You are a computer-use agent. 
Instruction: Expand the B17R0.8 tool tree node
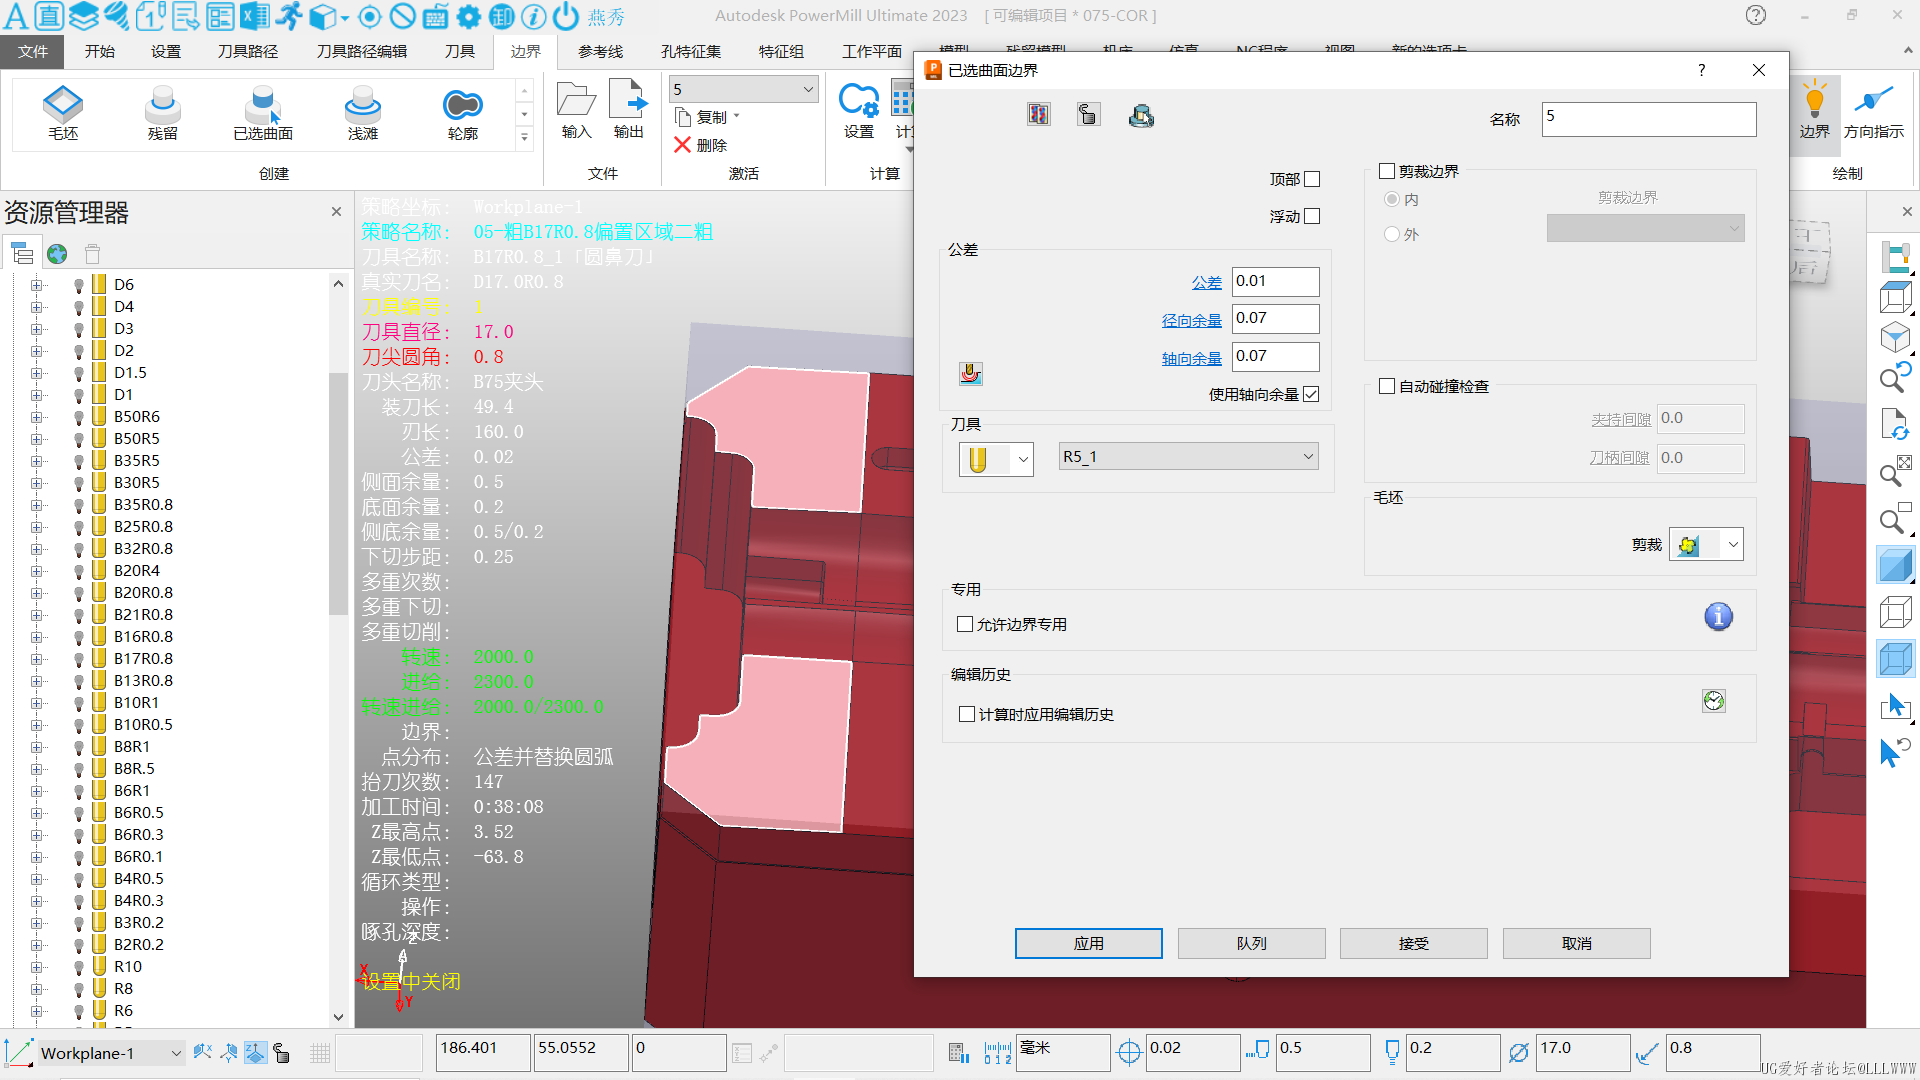point(37,659)
